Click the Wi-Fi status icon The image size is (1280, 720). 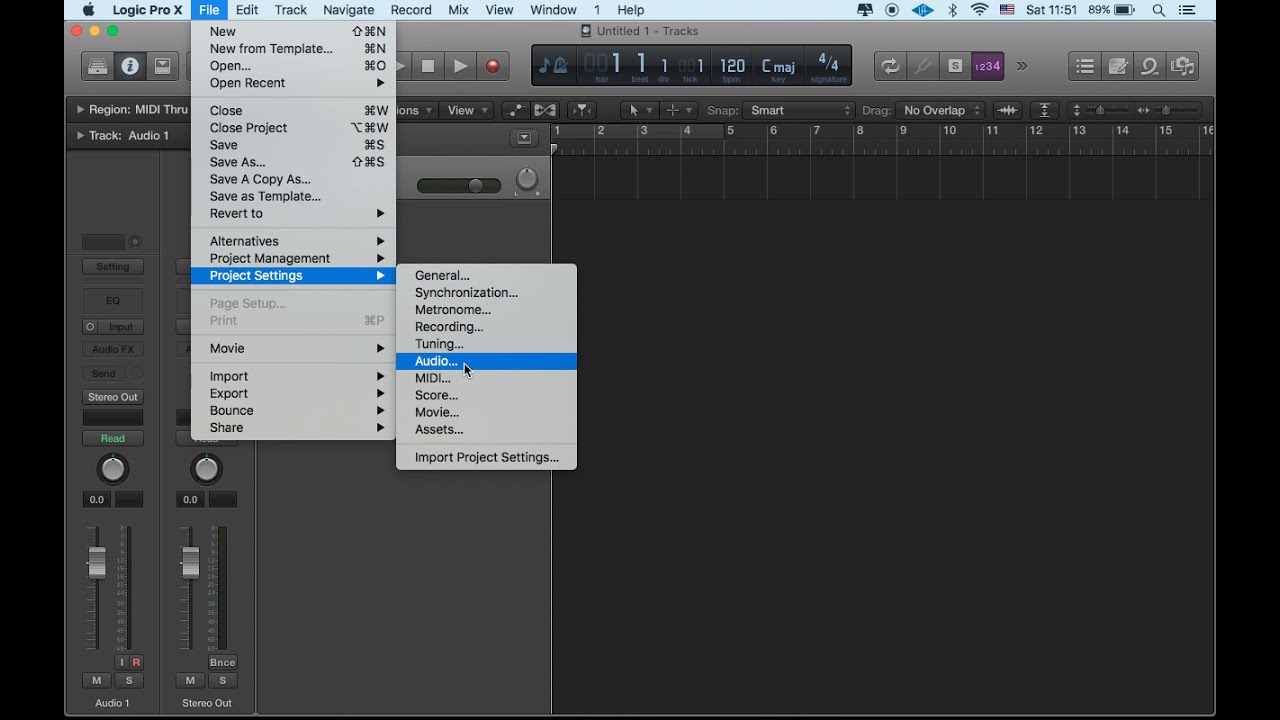pyautogui.click(x=980, y=10)
